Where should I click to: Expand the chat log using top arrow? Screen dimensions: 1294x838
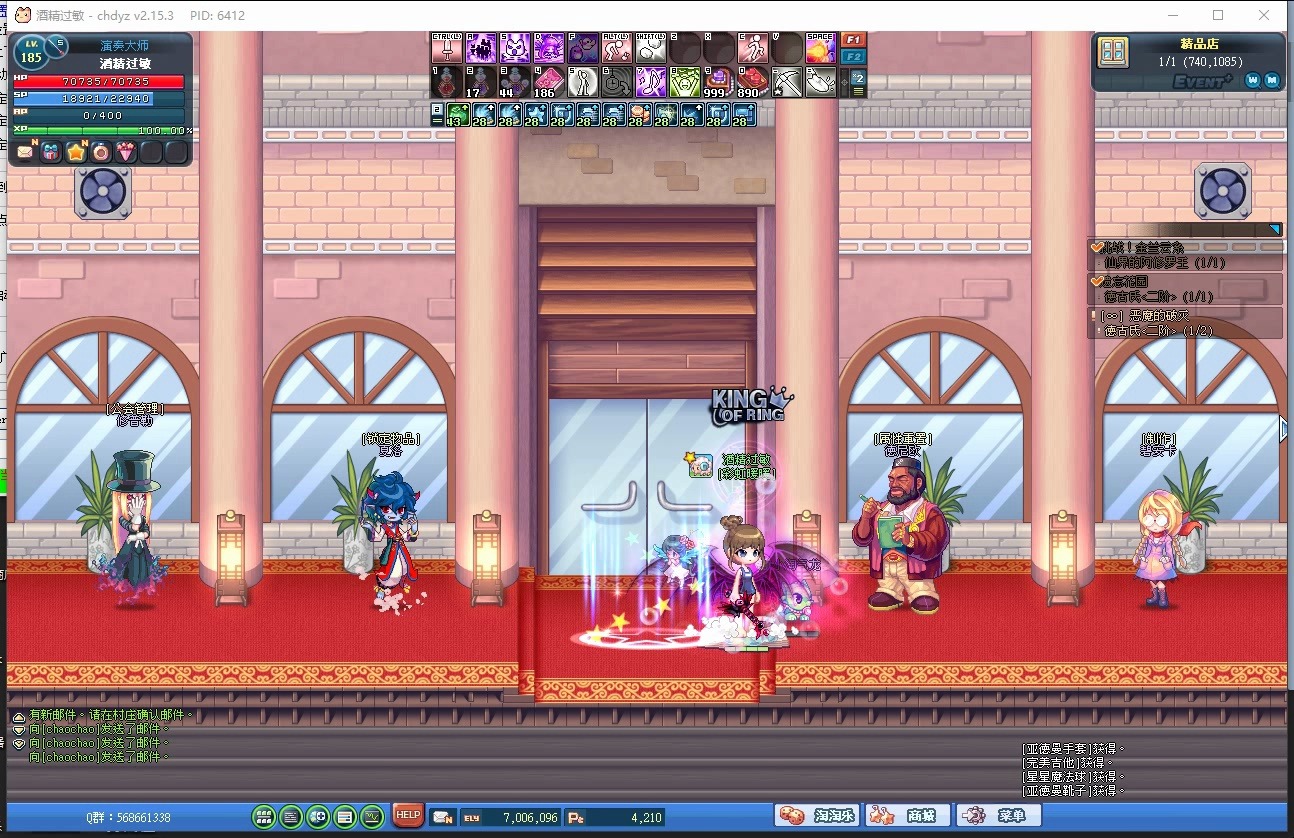click(18, 717)
